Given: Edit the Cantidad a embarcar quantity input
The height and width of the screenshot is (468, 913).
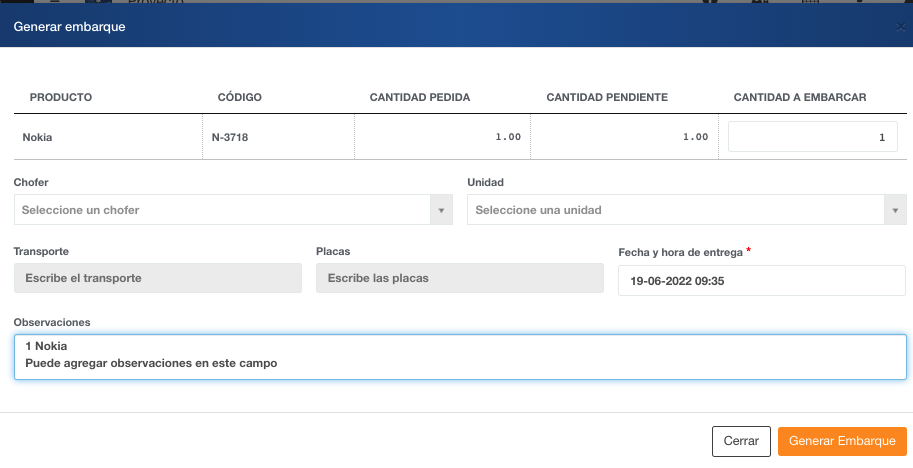Looking at the screenshot, I should pos(812,137).
